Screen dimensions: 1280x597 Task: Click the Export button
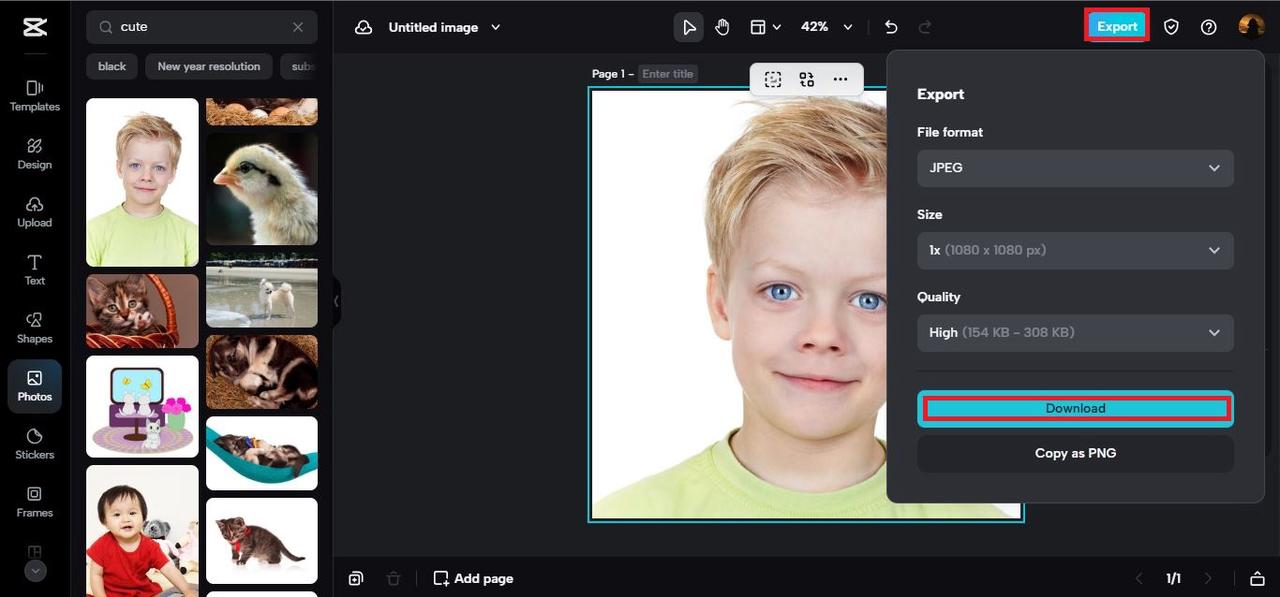point(1117,26)
